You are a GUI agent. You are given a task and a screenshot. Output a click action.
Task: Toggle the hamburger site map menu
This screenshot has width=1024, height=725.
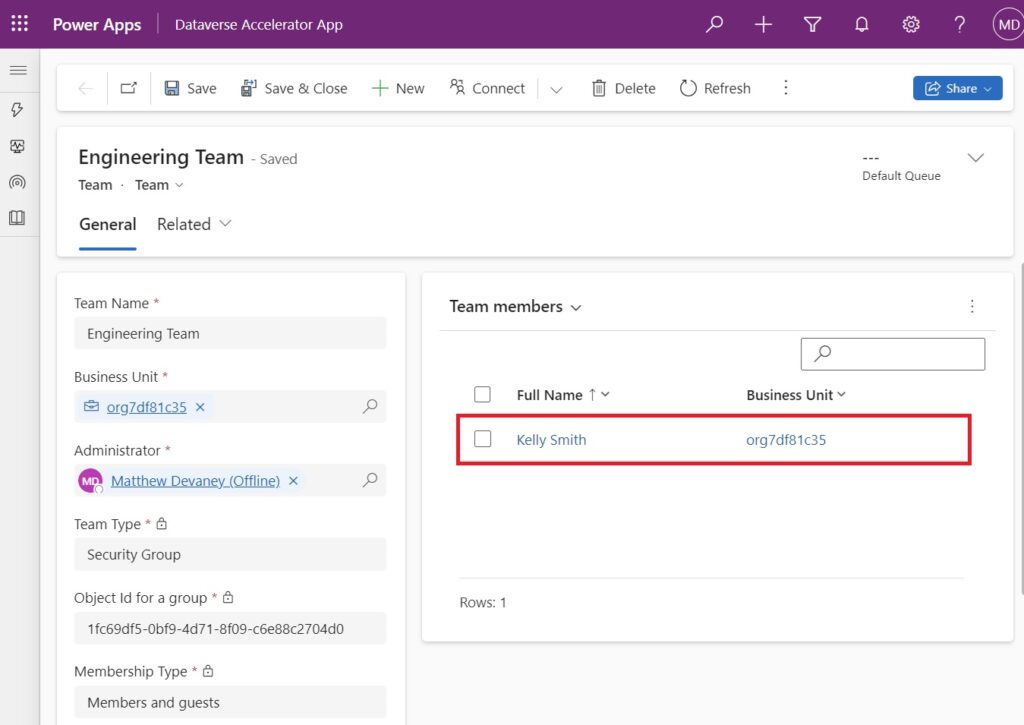click(18, 70)
